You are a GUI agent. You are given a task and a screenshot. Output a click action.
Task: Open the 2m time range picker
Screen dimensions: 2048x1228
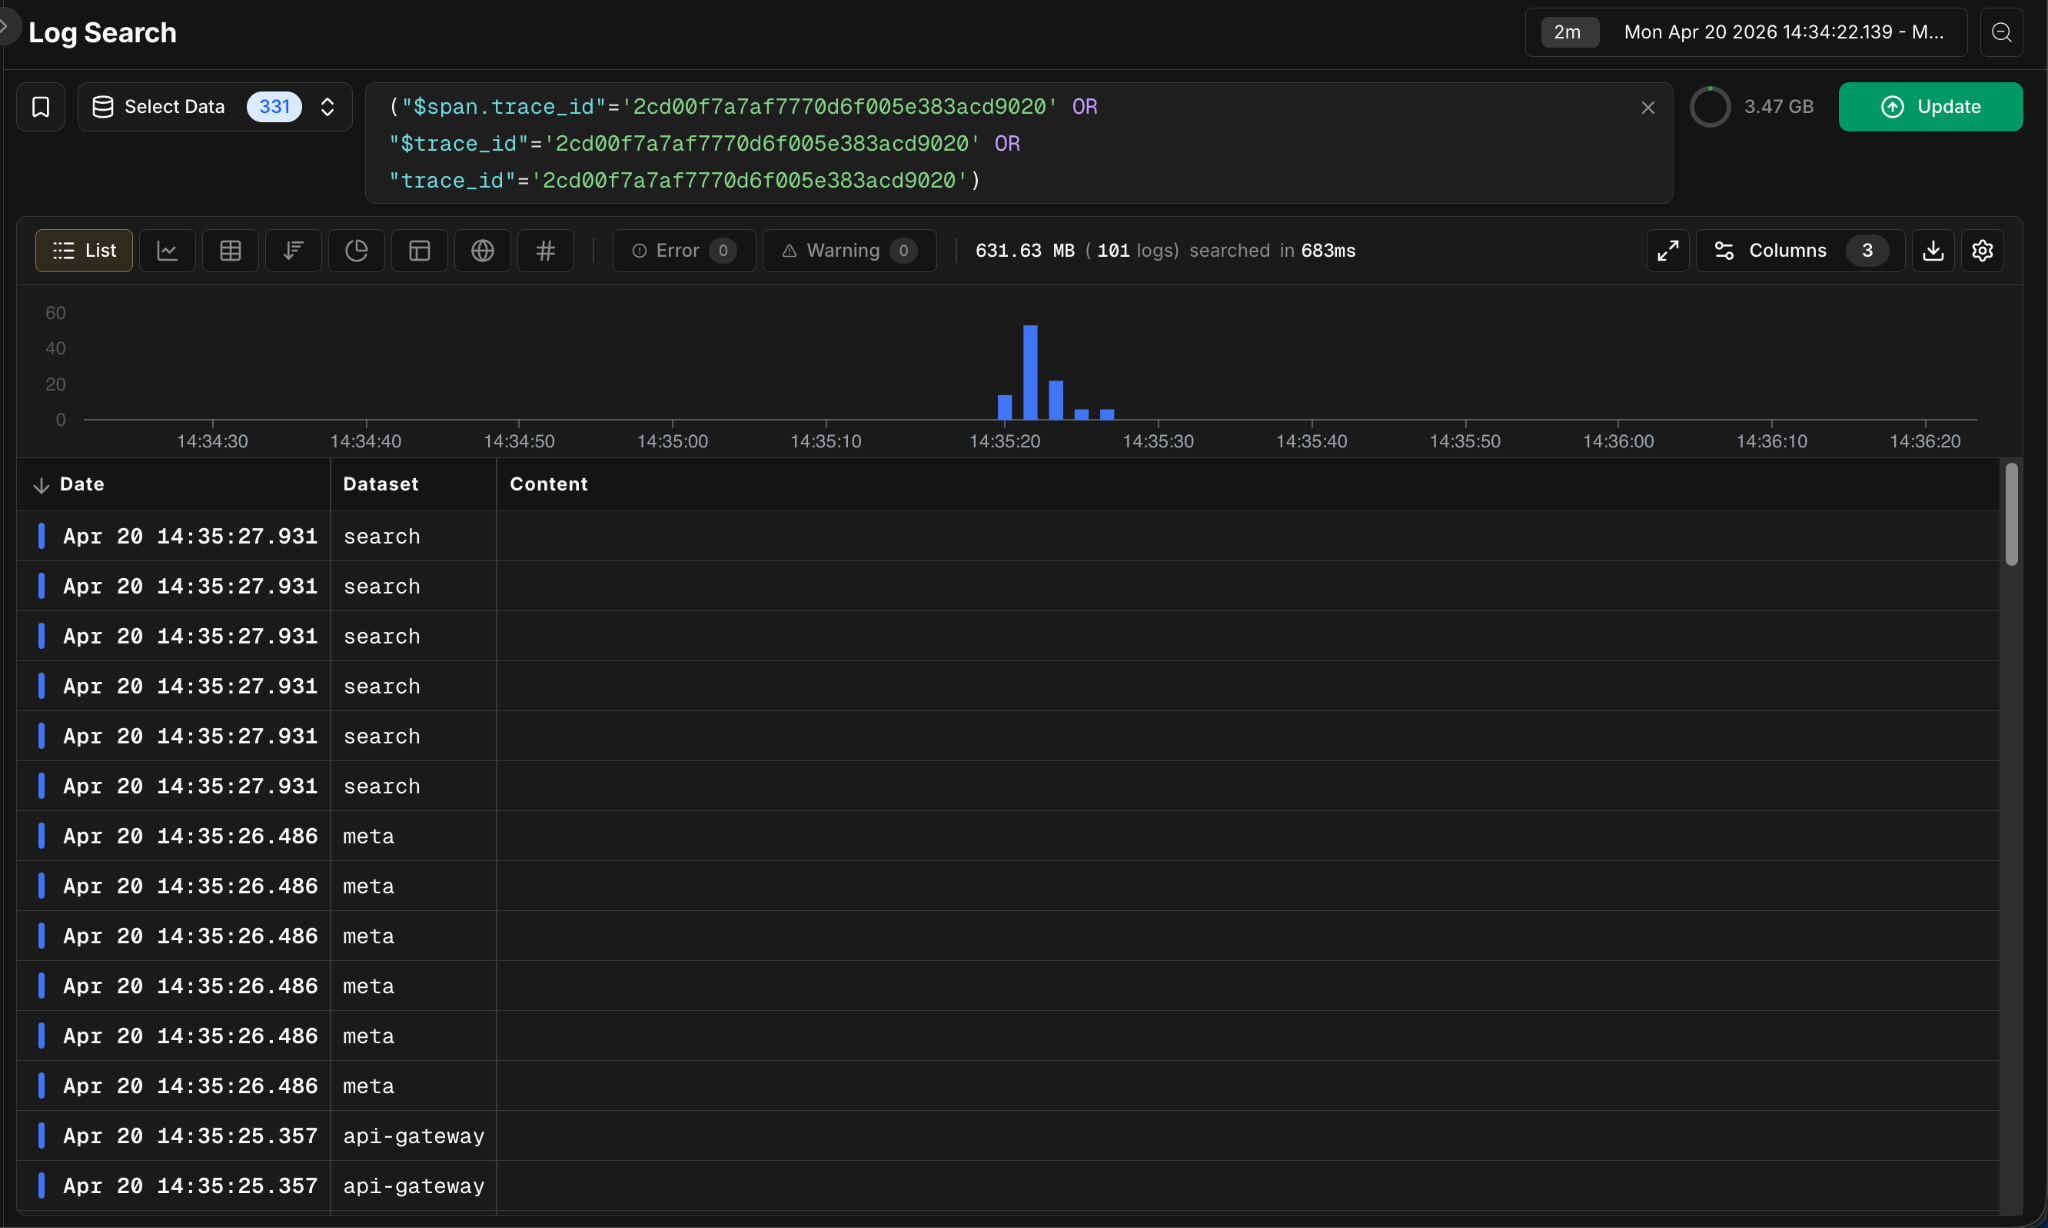click(x=1567, y=32)
